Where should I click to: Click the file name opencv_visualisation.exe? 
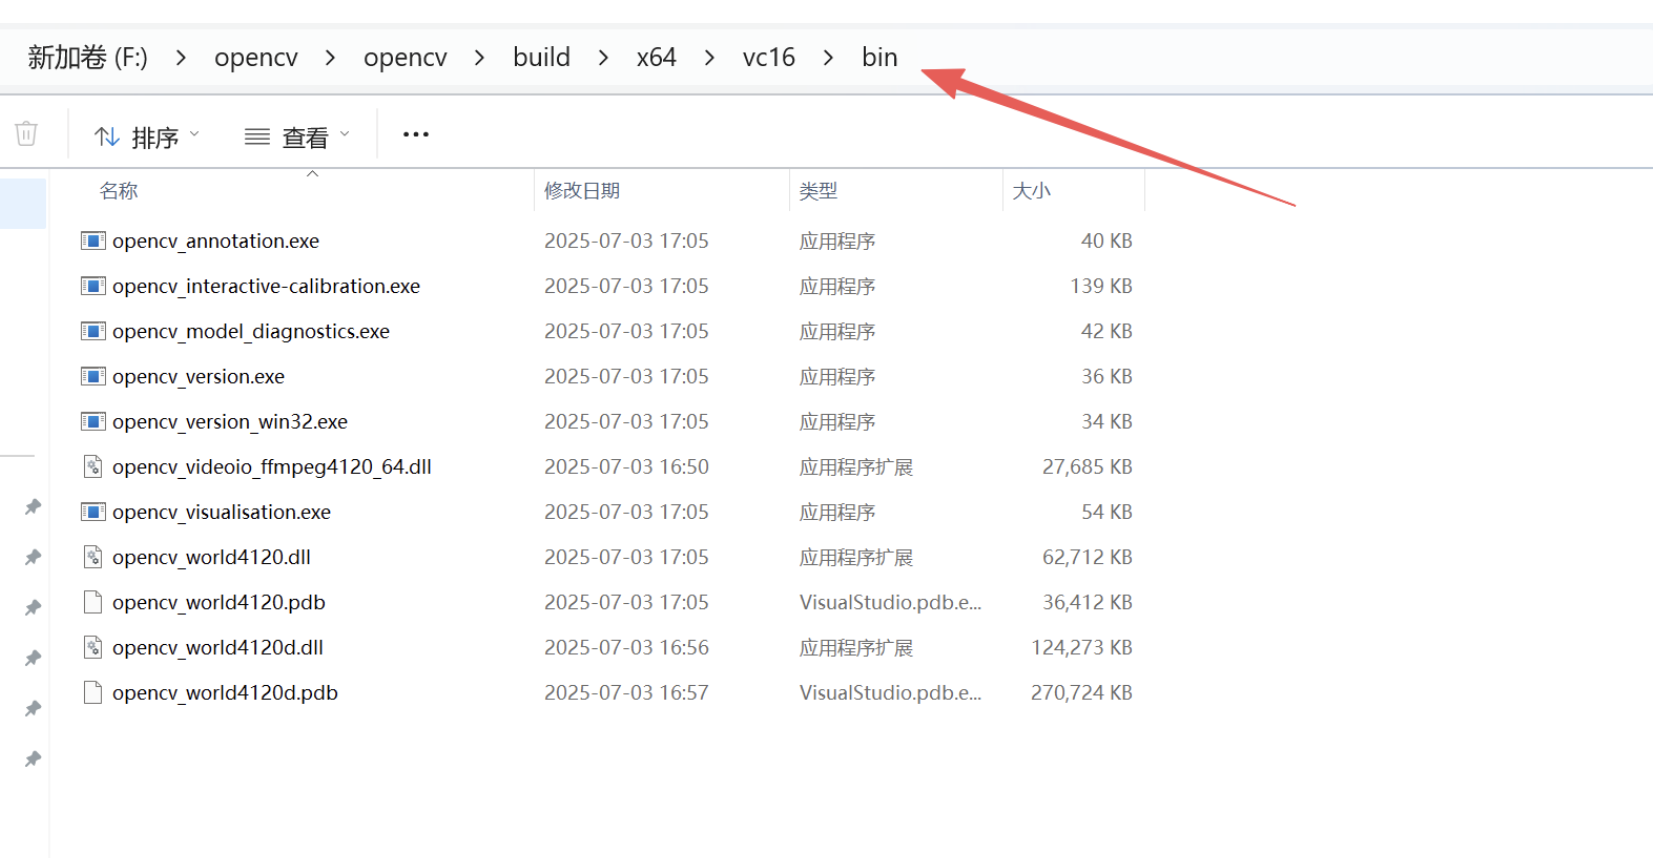(x=222, y=512)
